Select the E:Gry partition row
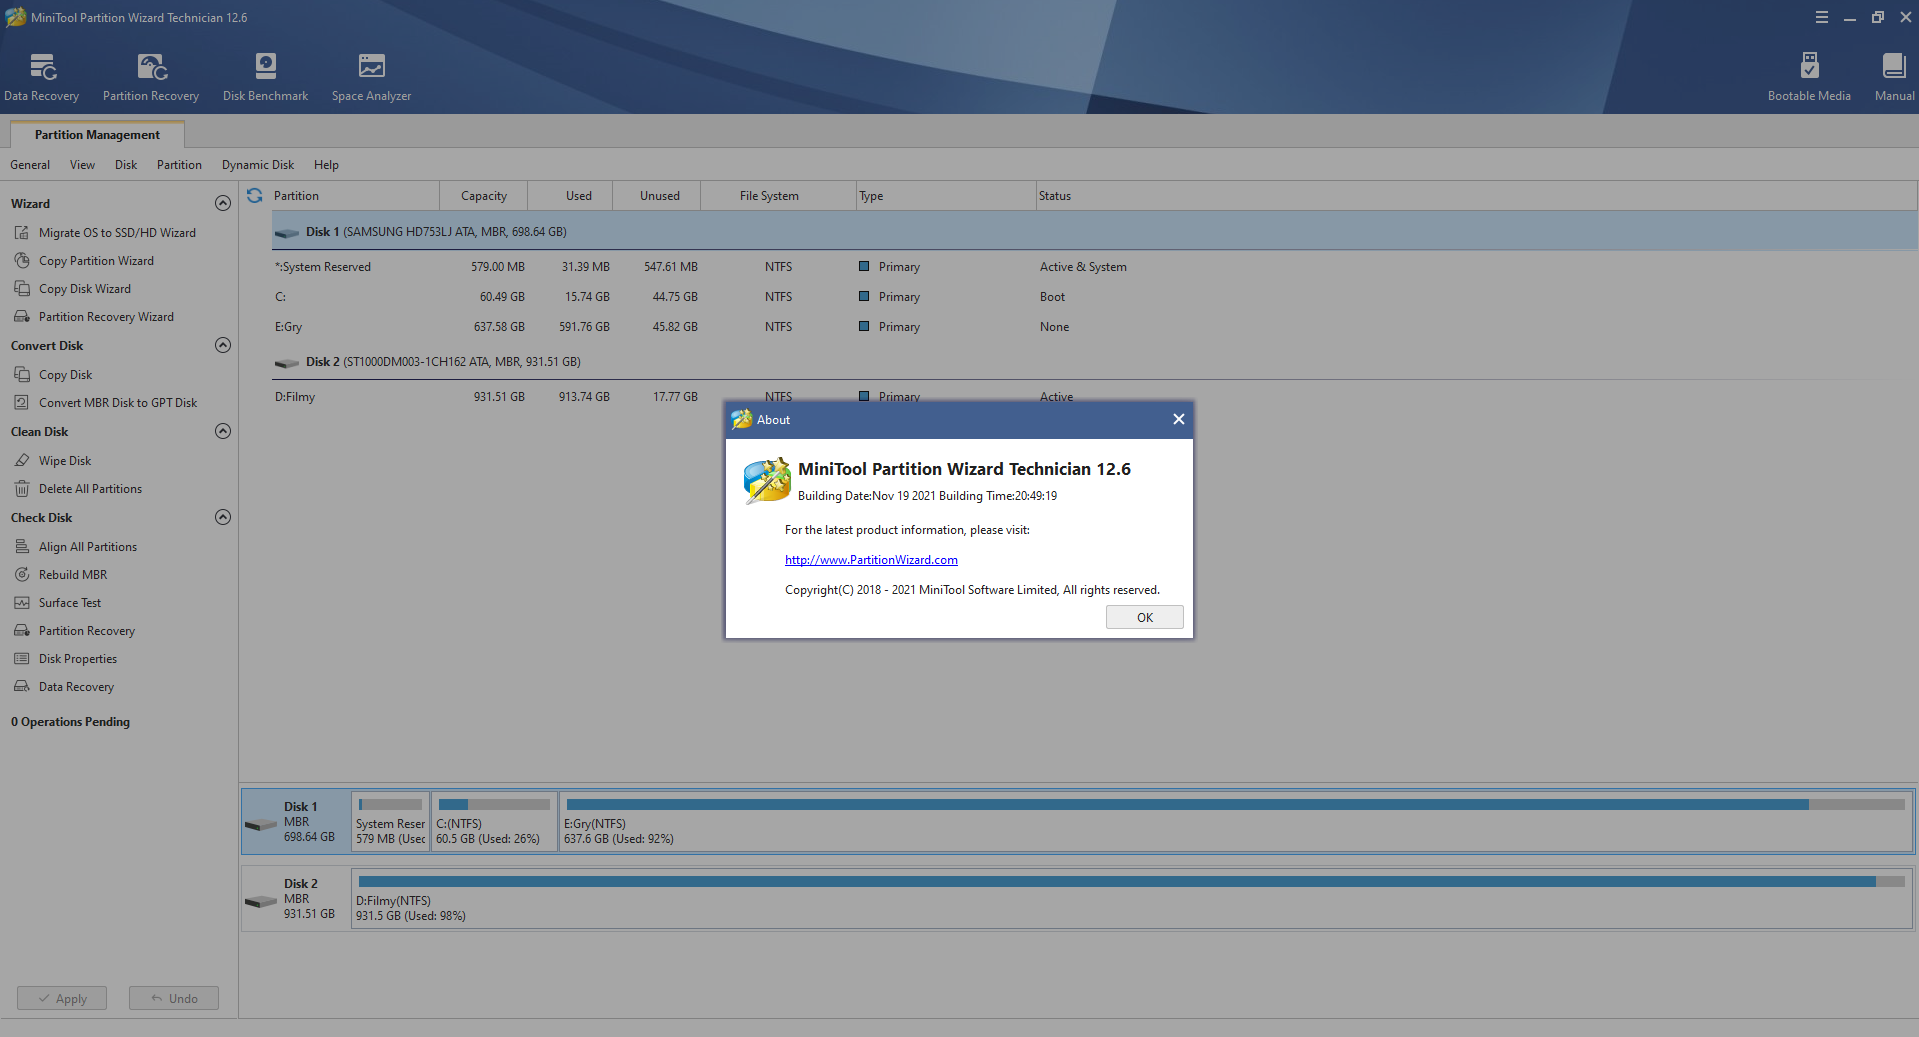The width and height of the screenshot is (1919, 1037). [x=1094, y=327]
